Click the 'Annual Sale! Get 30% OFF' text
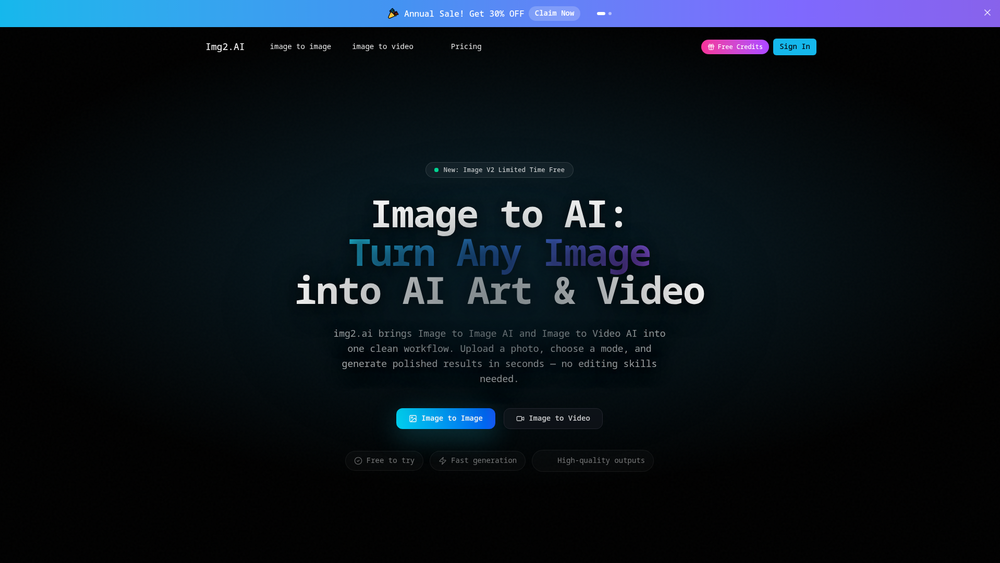The image size is (1000, 563). [x=464, y=13]
